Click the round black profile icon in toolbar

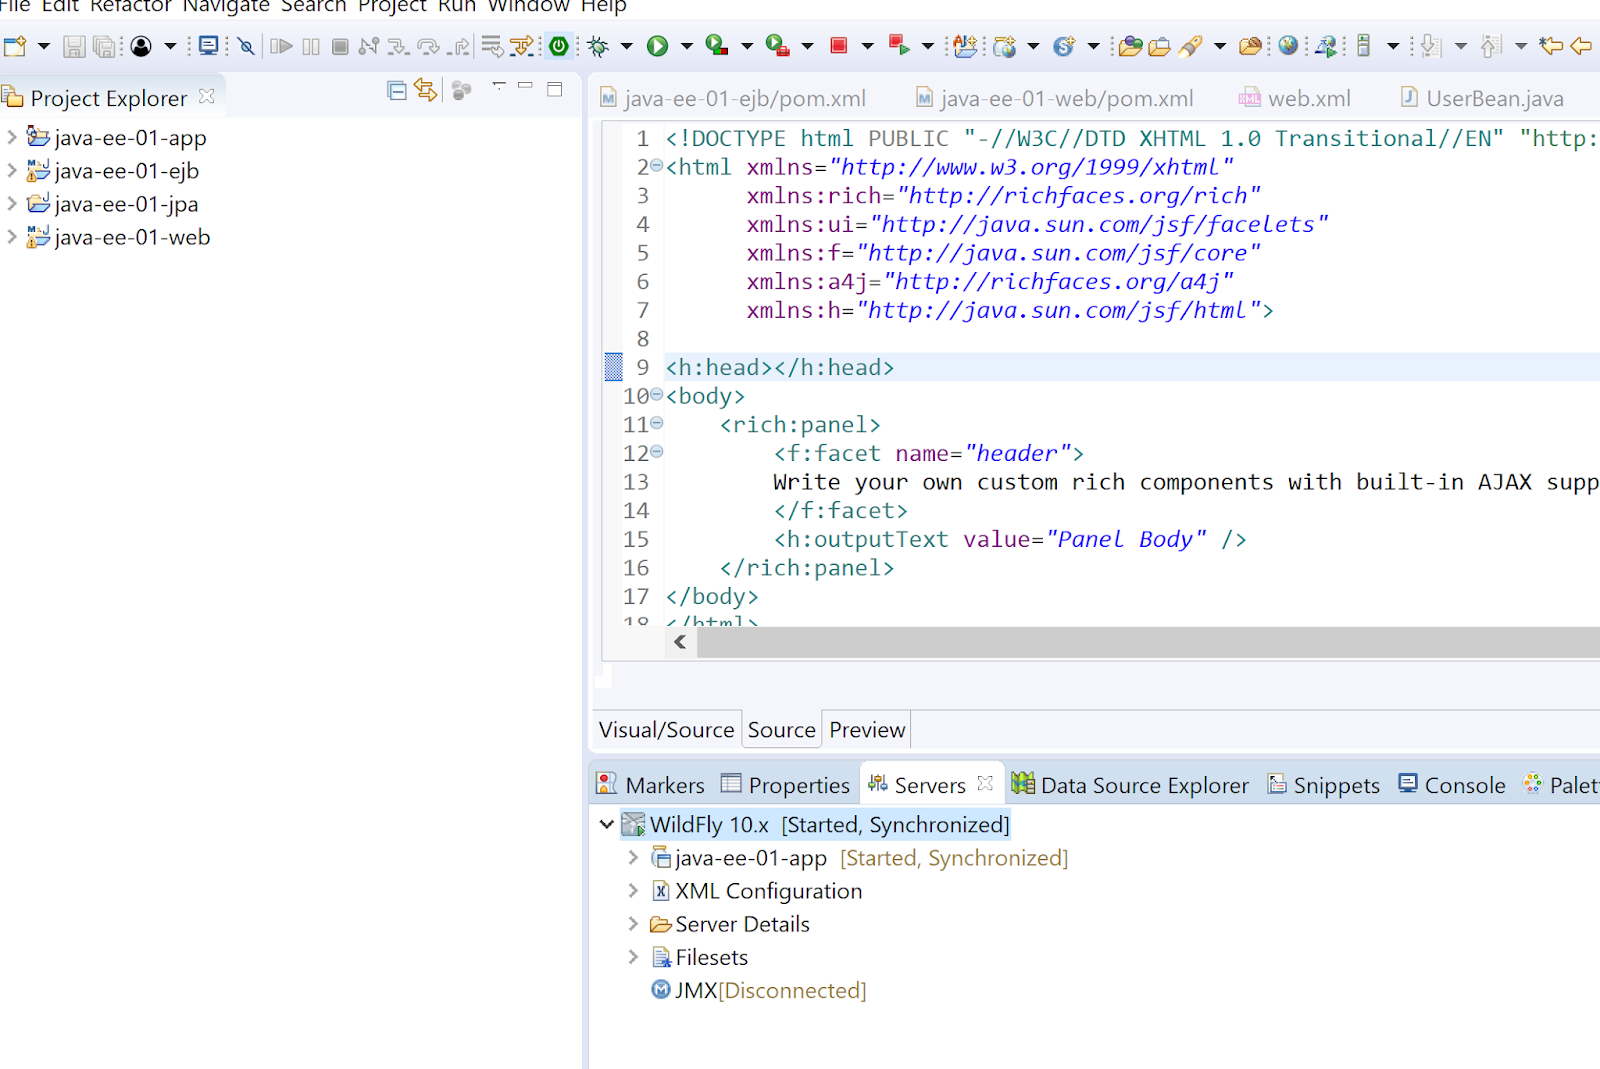pos(141,46)
